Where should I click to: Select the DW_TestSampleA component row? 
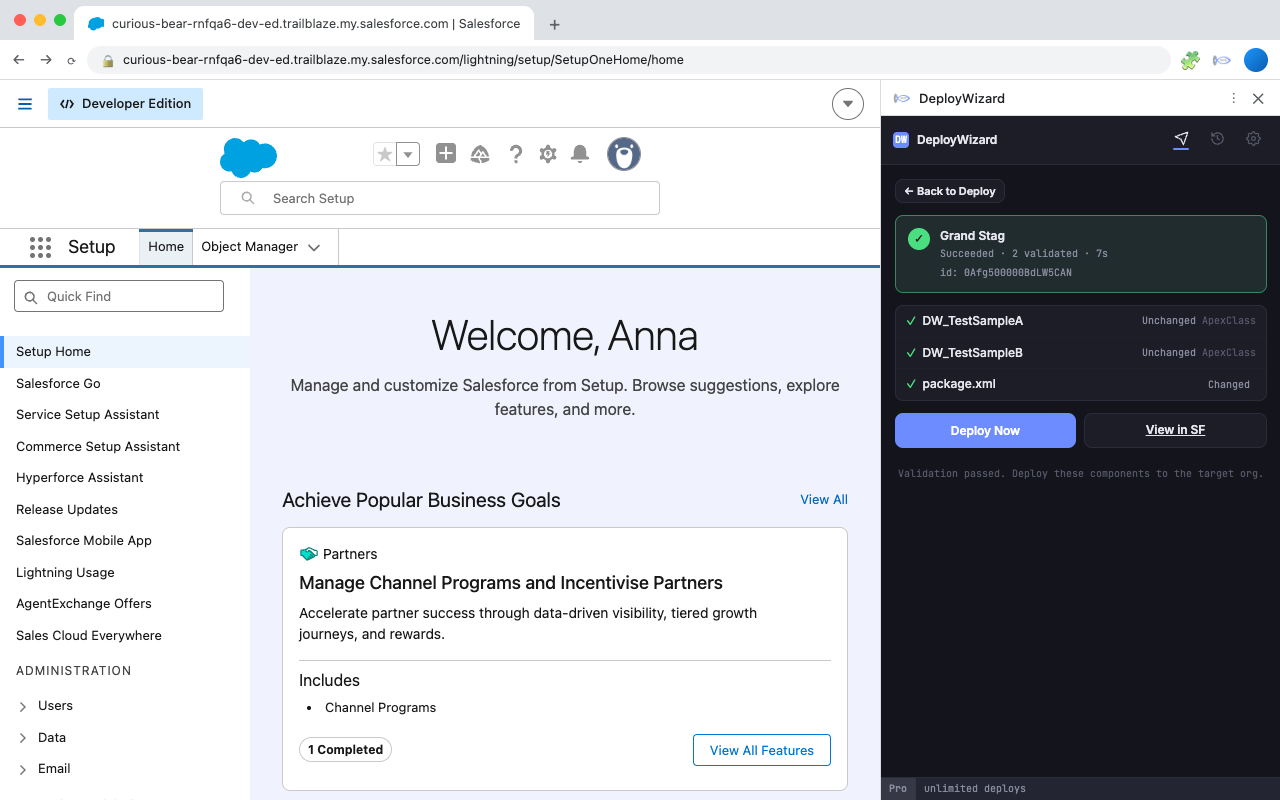click(x=1081, y=321)
